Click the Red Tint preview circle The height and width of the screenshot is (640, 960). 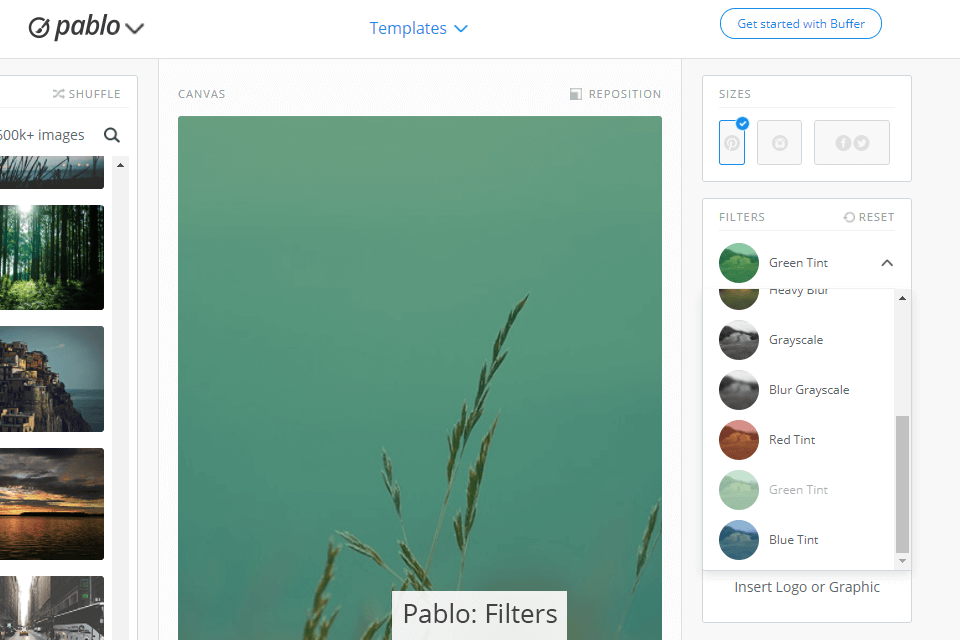[739, 440]
